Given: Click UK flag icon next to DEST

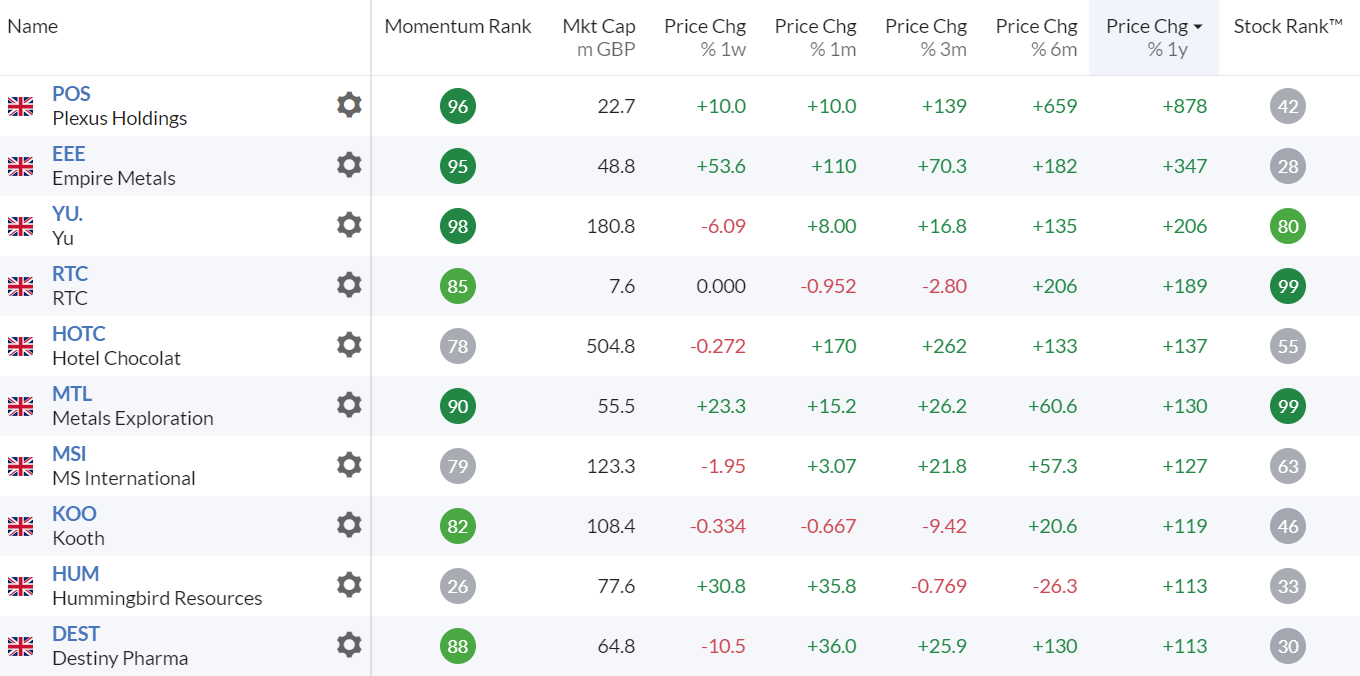Looking at the screenshot, I should click(20, 646).
